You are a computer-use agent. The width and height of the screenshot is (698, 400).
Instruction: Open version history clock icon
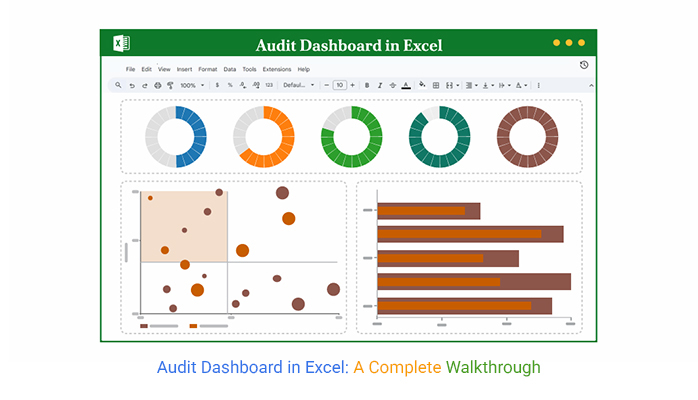584,65
